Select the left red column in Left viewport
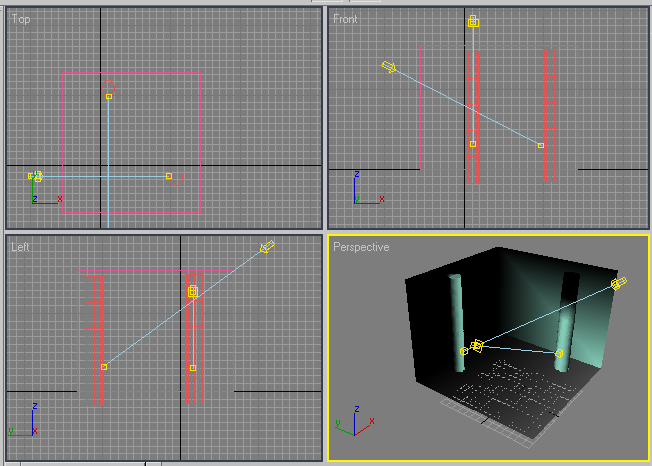 [94, 340]
